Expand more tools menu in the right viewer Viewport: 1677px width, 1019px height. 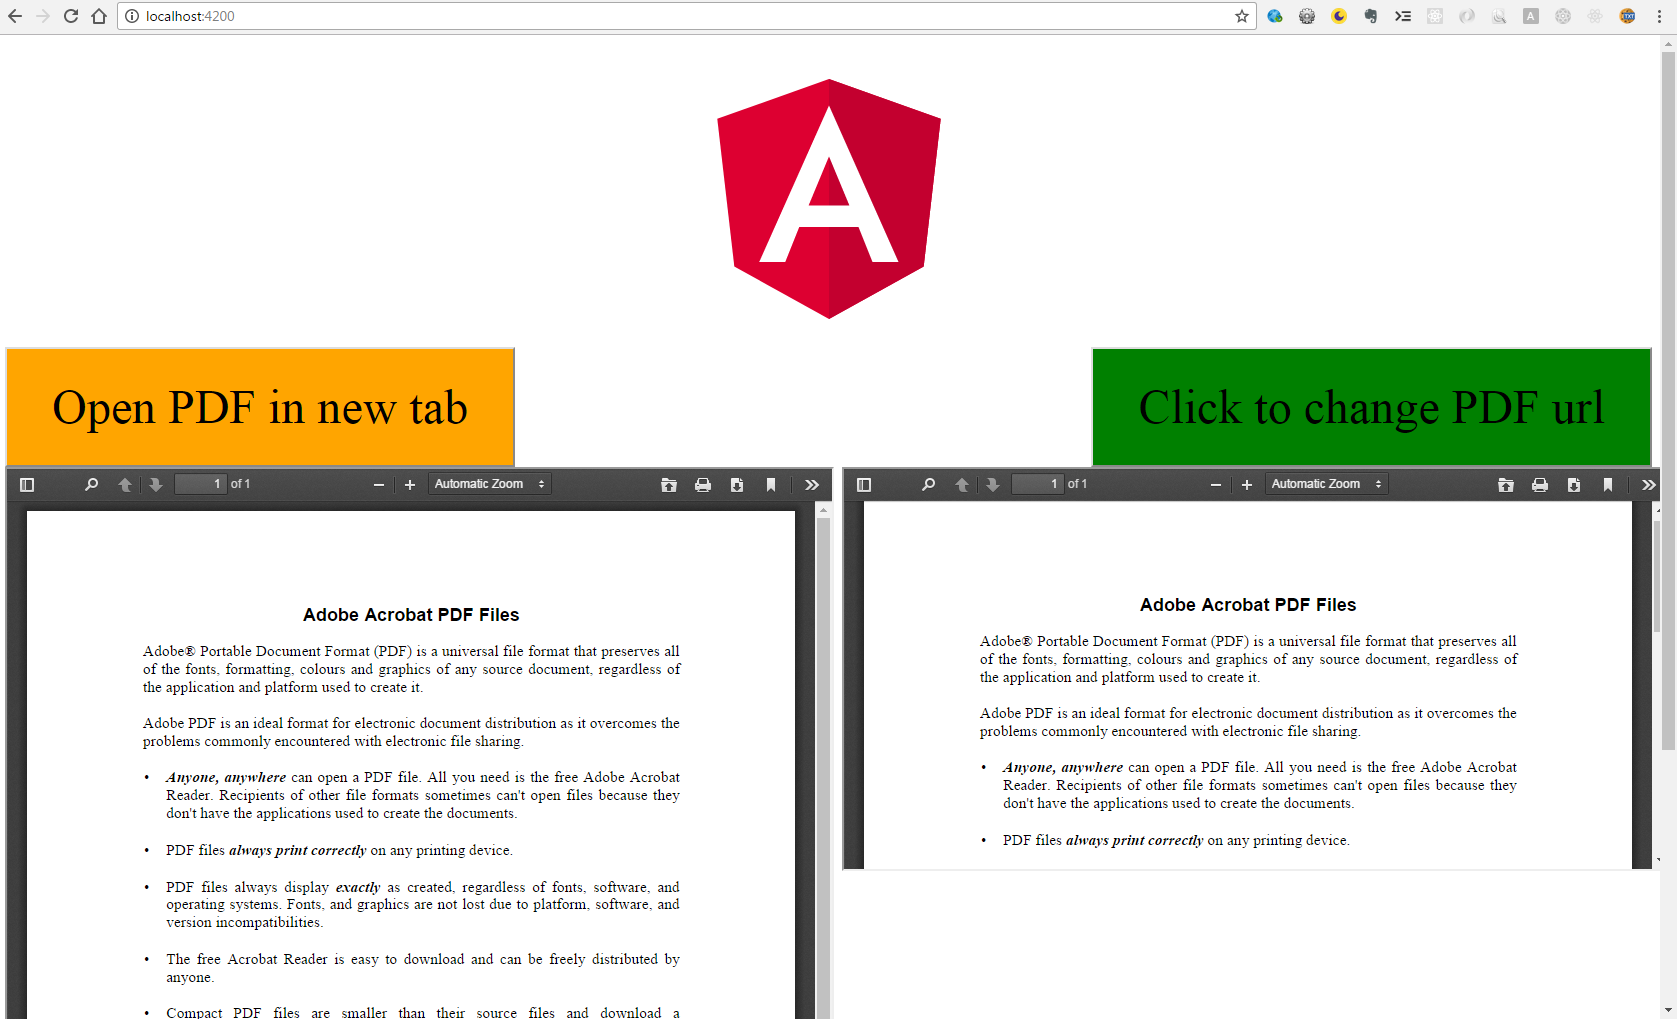pyautogui.click(x=1648, y=484)
